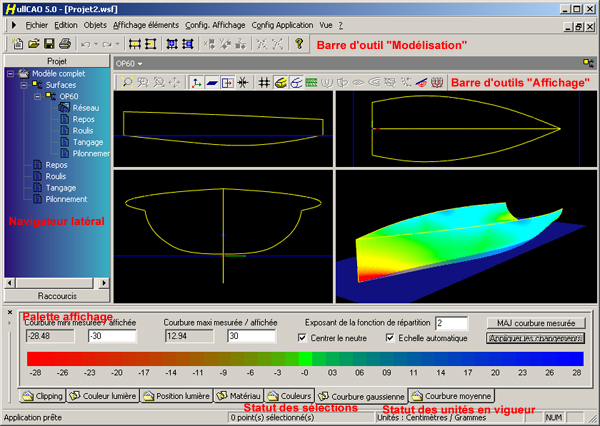The image size is (600, 426).
Task: Toggle the axes display icon
Action: pyautogui.click(x=196, y=82)
